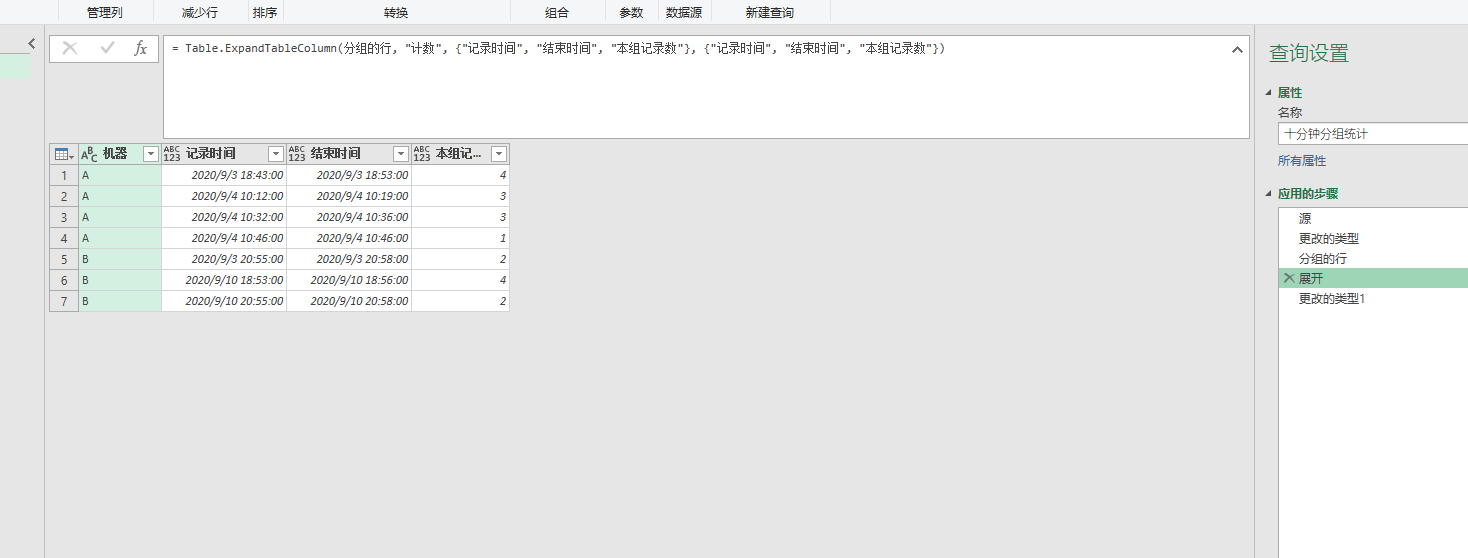
Task: Expand the collapsed queries pane chevron
Action: (31, 44)
